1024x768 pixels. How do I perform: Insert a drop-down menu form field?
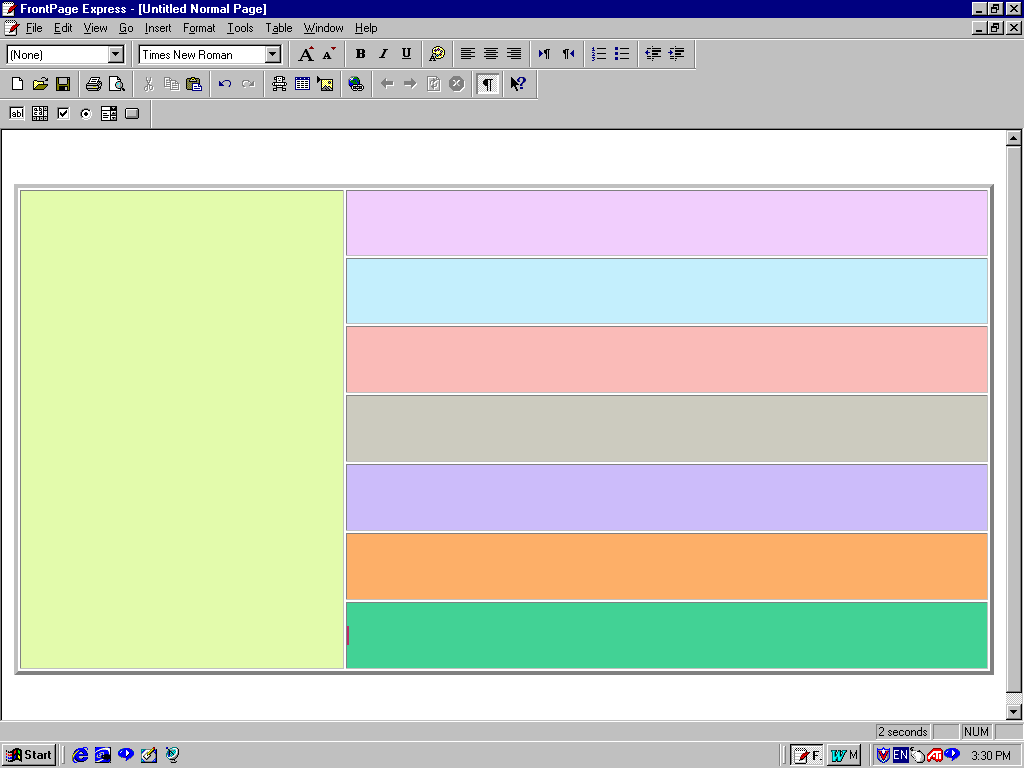[109, 114]
